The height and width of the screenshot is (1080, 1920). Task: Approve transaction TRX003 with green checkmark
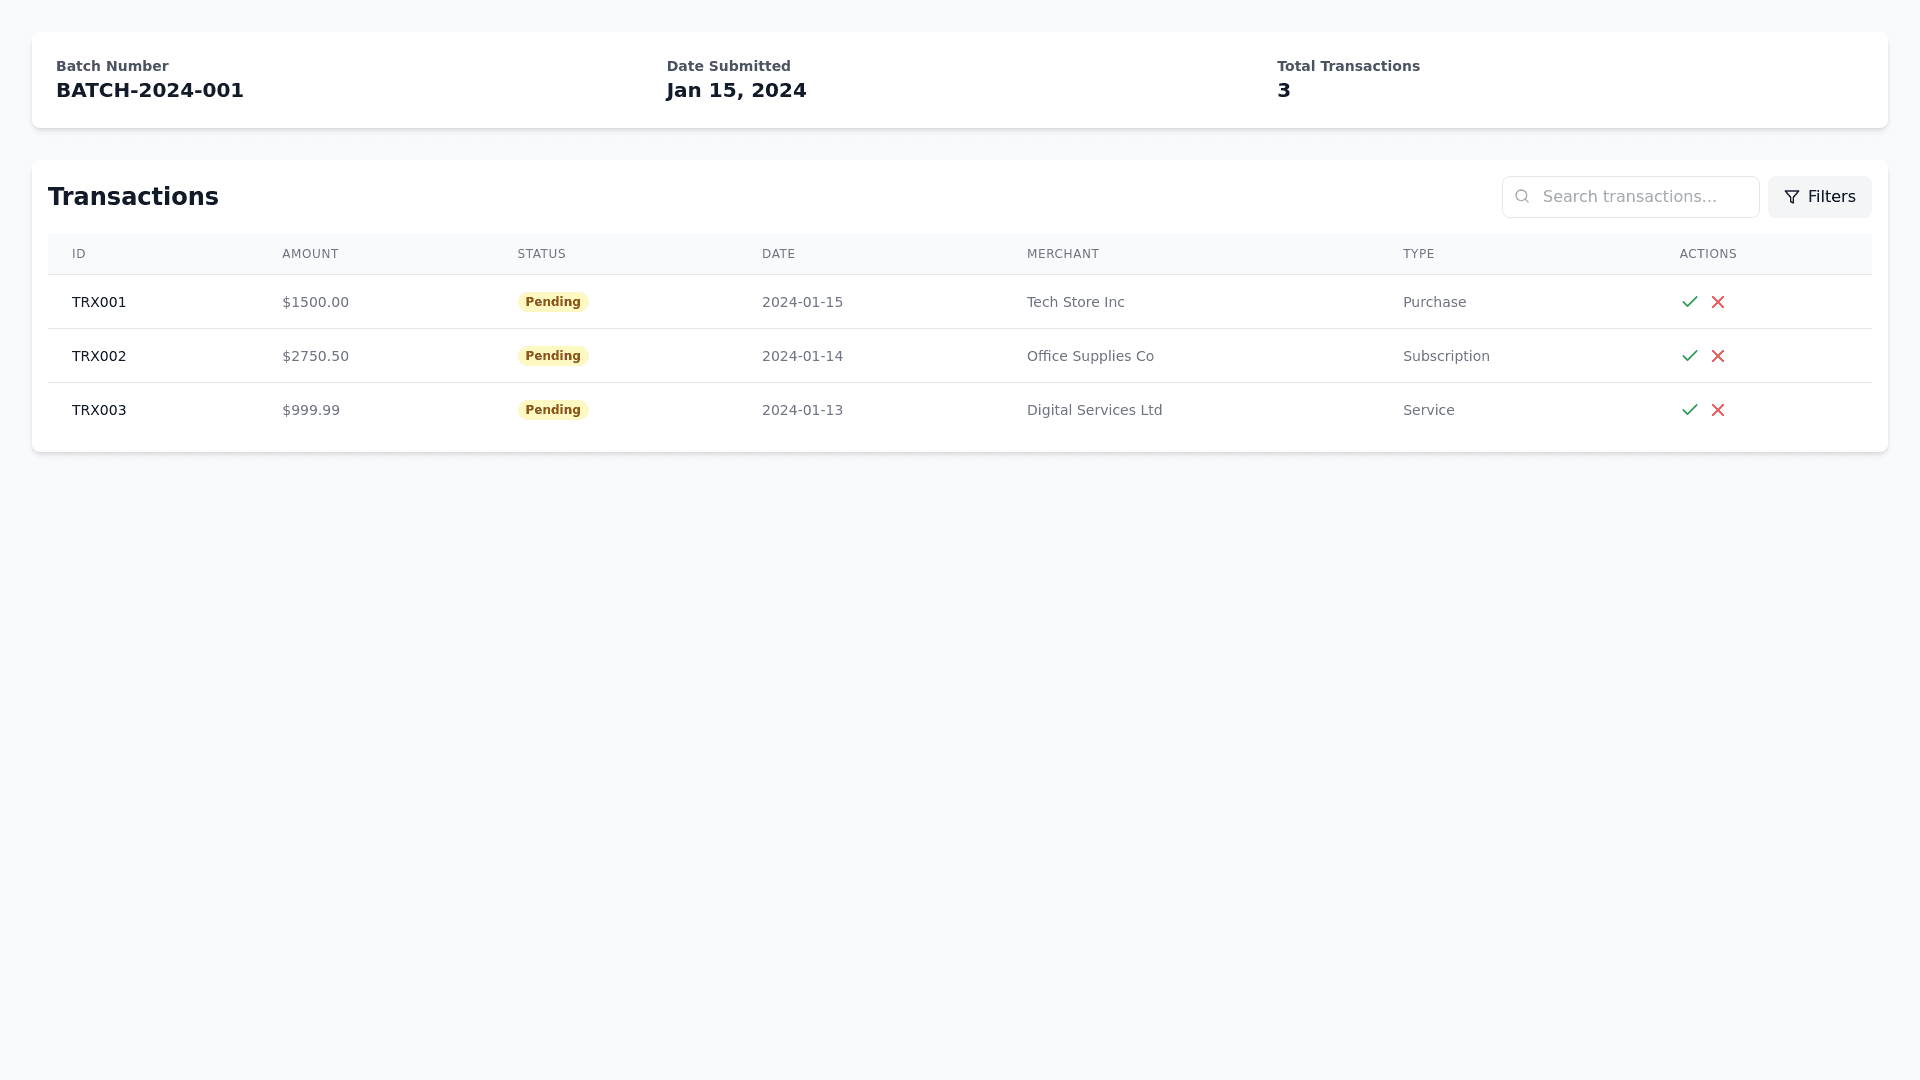point(1689,410)
